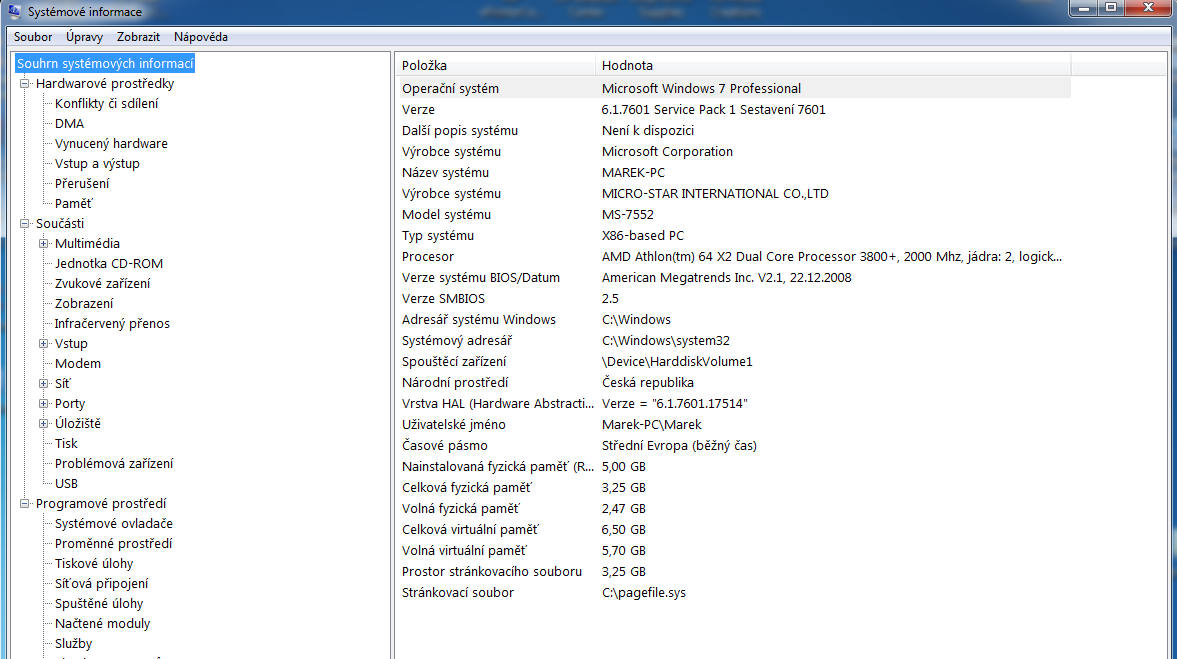Select the Operační systém row
The image size is (1177, 659).
click(x=734, y=89)
